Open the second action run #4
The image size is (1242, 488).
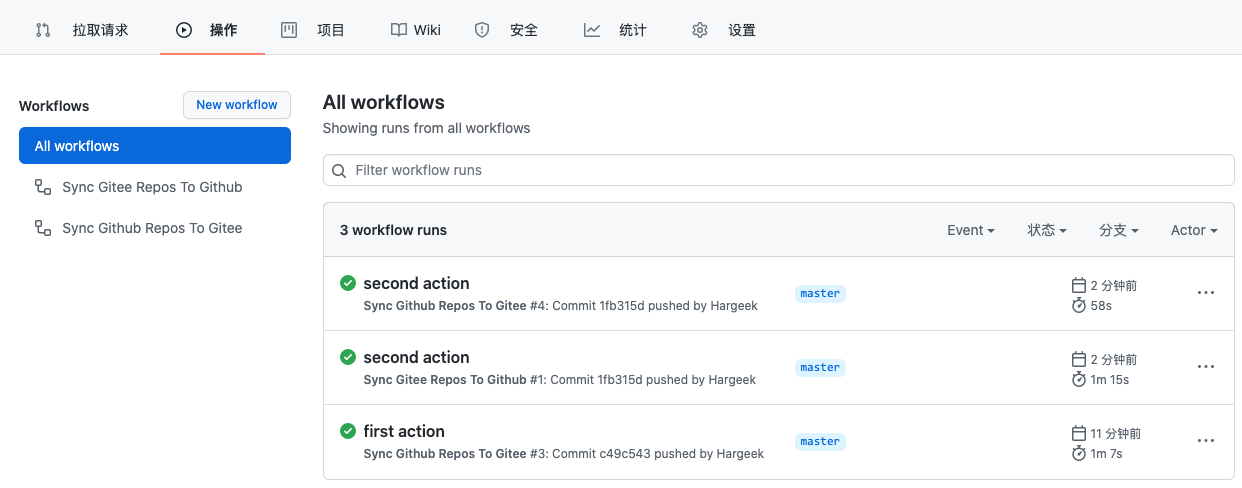(416, 283)
